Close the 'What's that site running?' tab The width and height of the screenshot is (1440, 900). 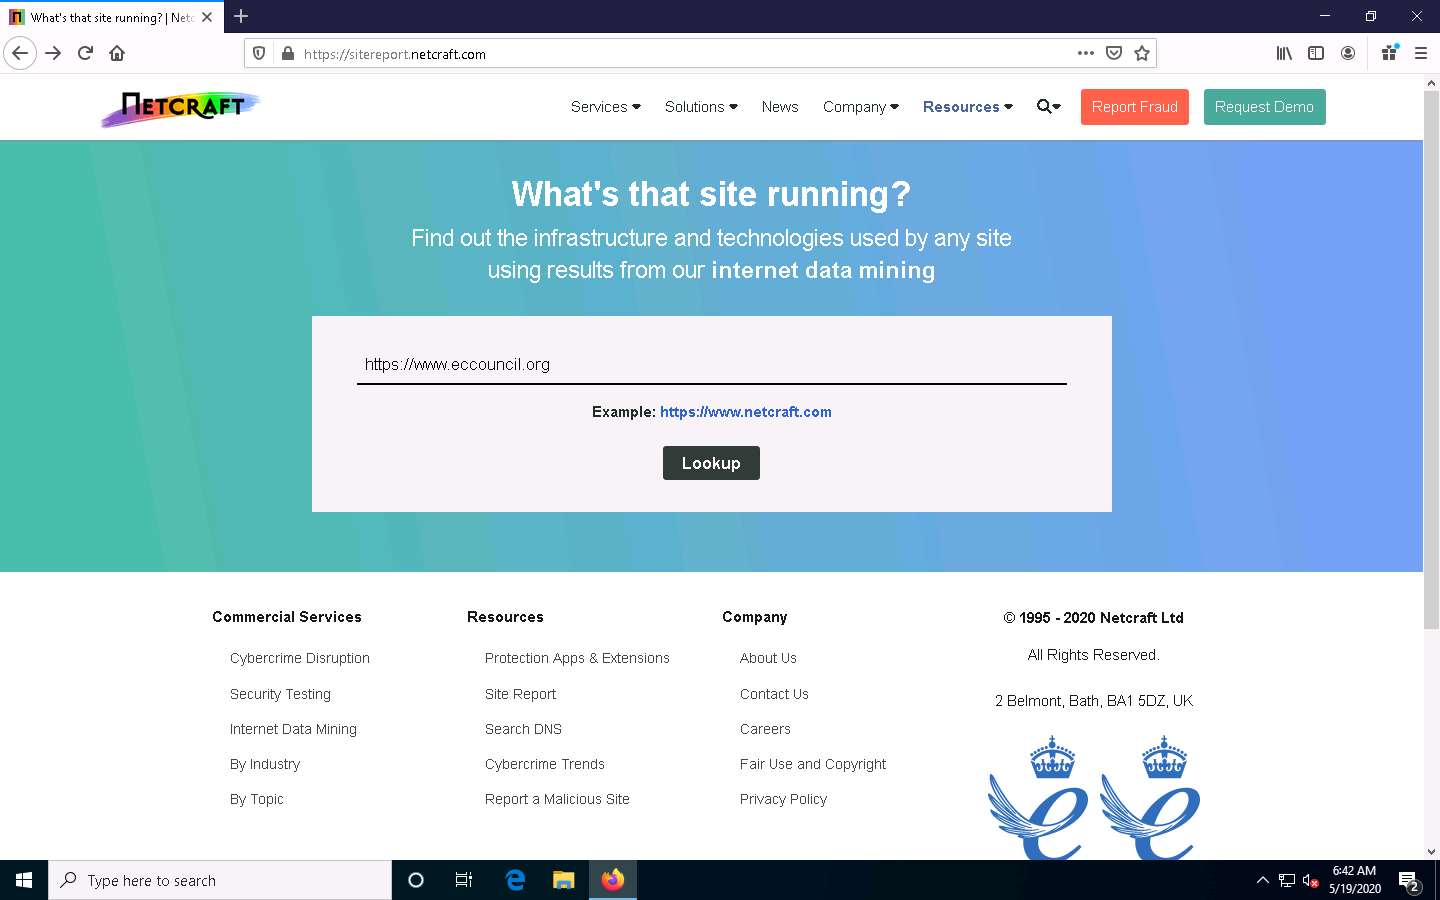click(x=207, y=17)
